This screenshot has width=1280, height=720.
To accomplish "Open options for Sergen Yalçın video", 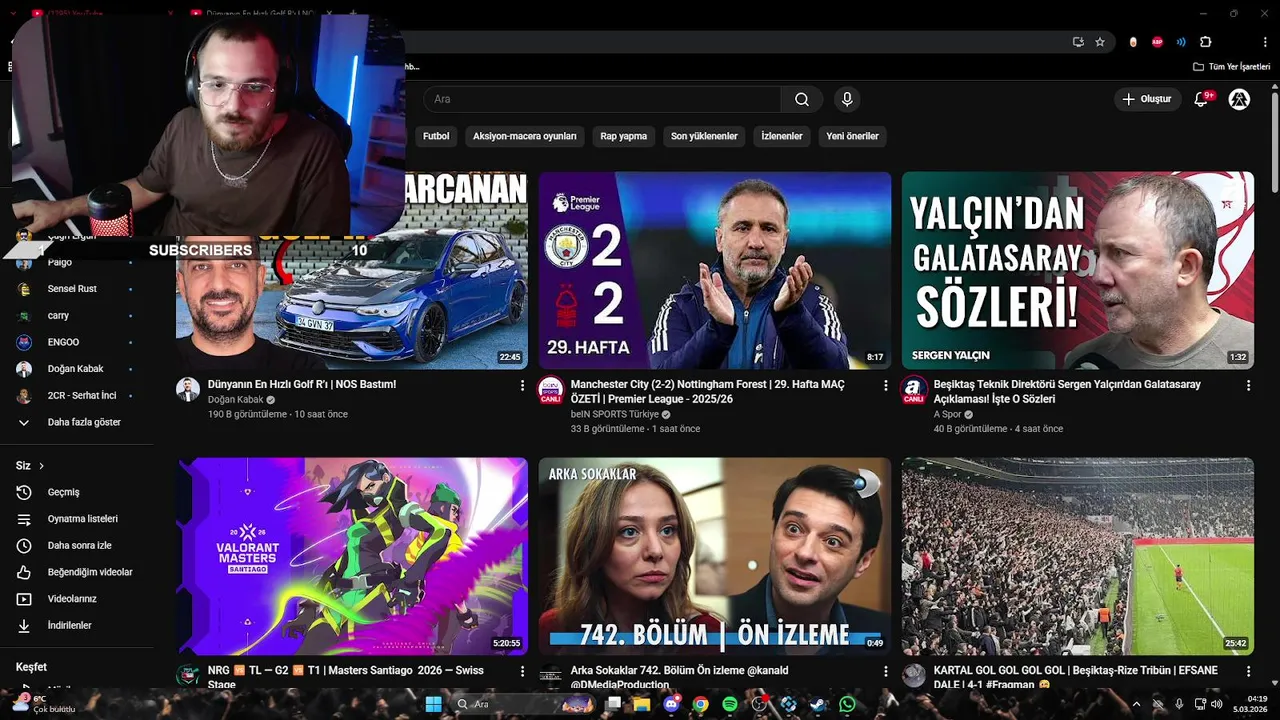I will click(x=1247, y=385).
